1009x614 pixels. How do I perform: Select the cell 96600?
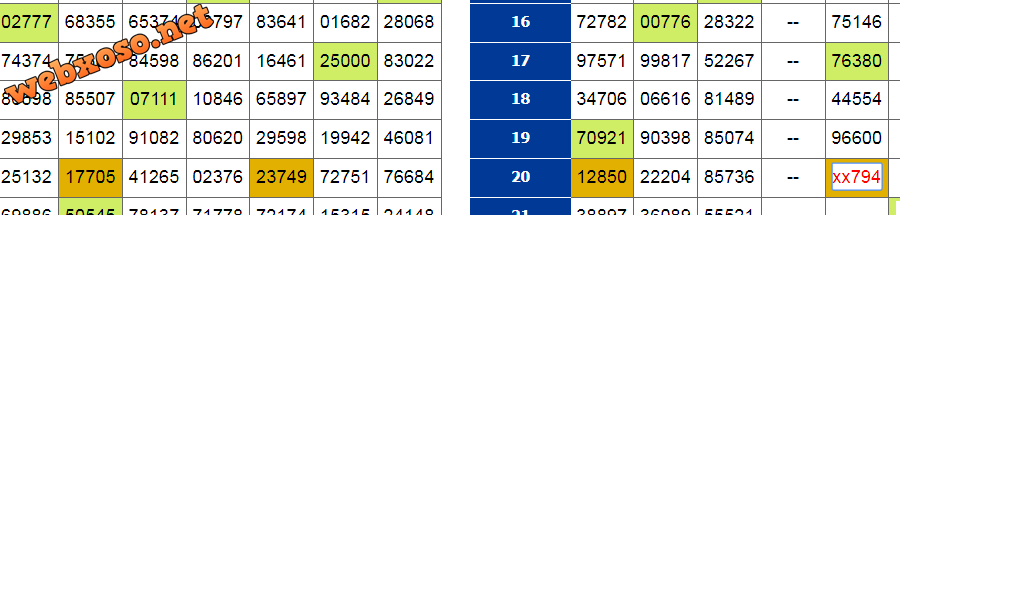coord(856,138)
